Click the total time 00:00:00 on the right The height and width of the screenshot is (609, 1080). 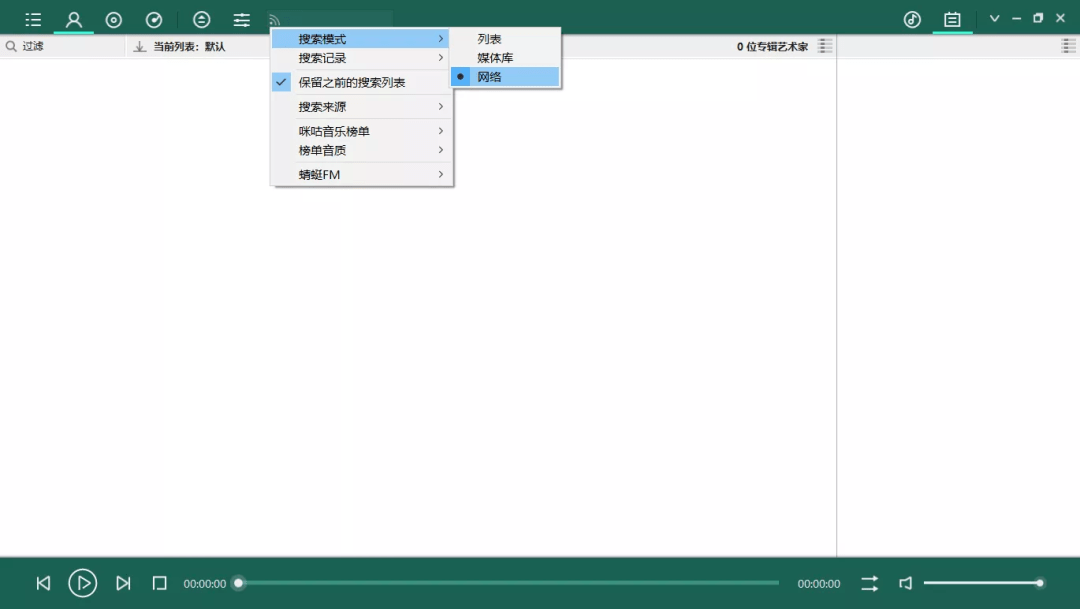pyautogui.click(x=819, y=584)
